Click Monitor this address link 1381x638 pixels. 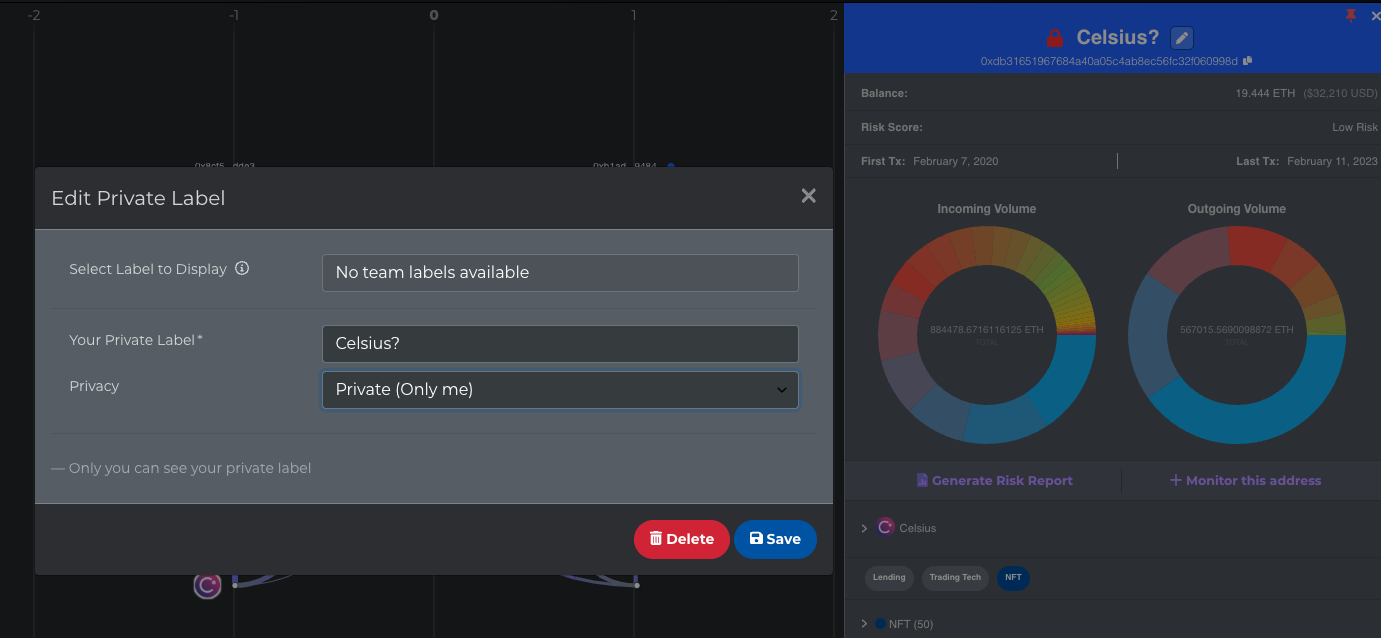coord(1245,481)
